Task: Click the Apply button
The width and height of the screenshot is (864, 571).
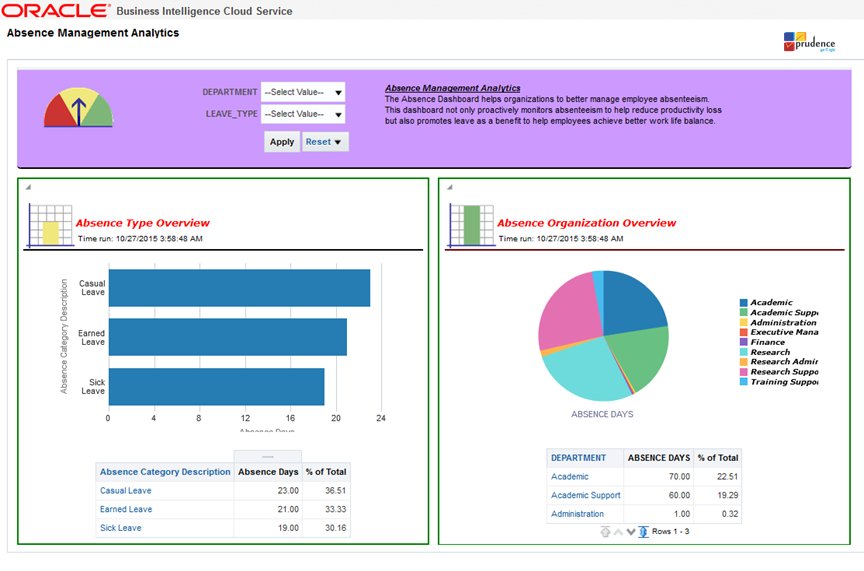Action: pyautogui.click(x=282, y=142)
